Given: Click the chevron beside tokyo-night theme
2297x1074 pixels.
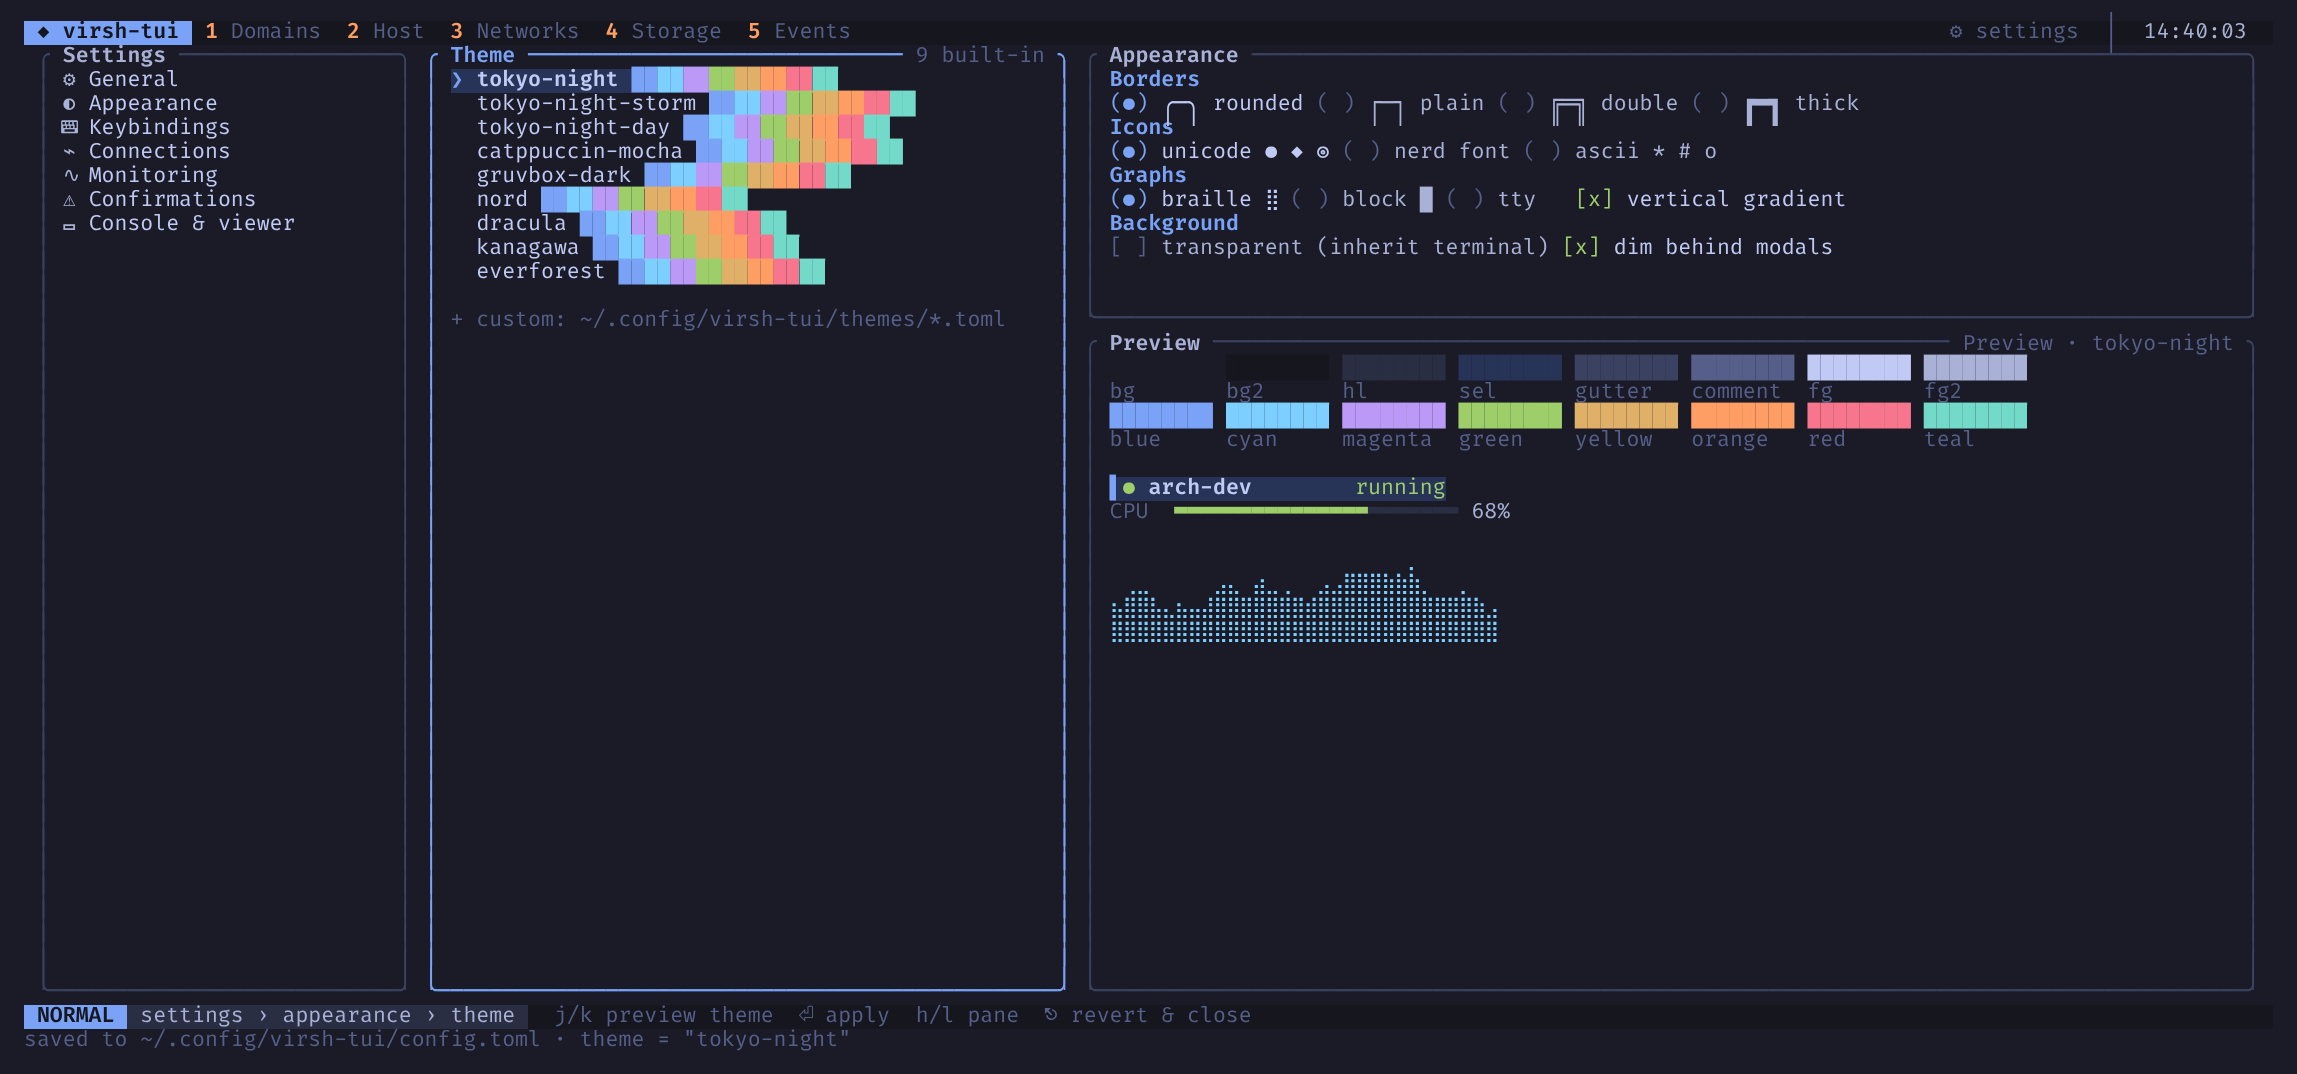Looking at the screenshot, I should point(457,80).
